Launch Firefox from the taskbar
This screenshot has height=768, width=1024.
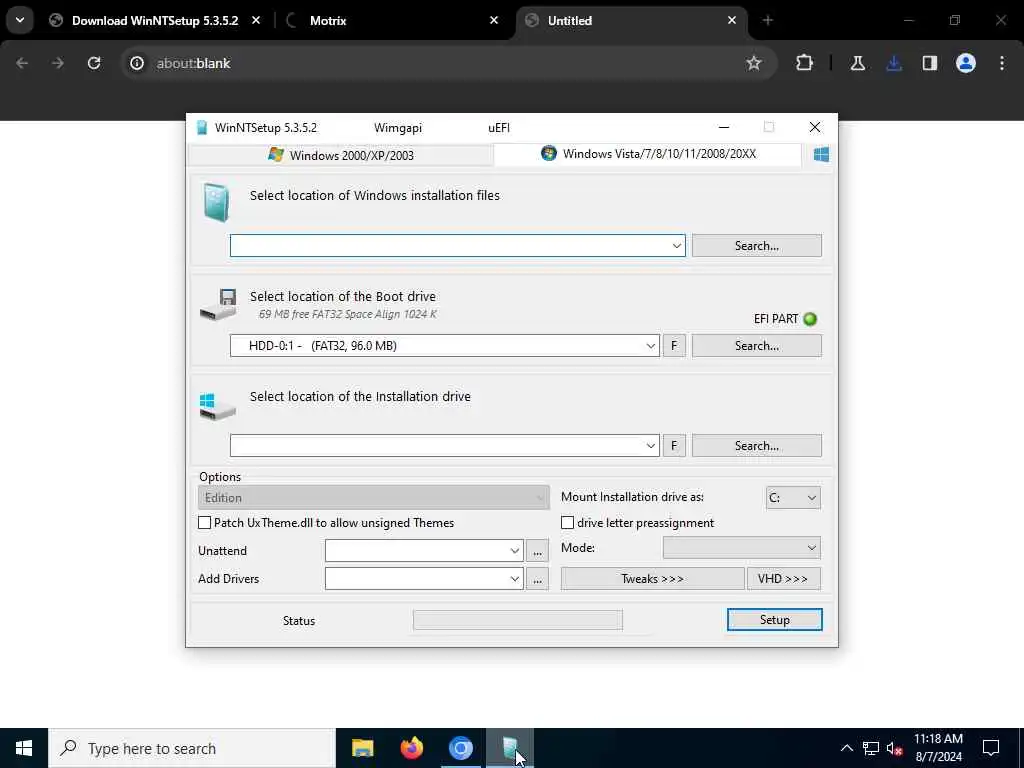[x=411, y=748]
